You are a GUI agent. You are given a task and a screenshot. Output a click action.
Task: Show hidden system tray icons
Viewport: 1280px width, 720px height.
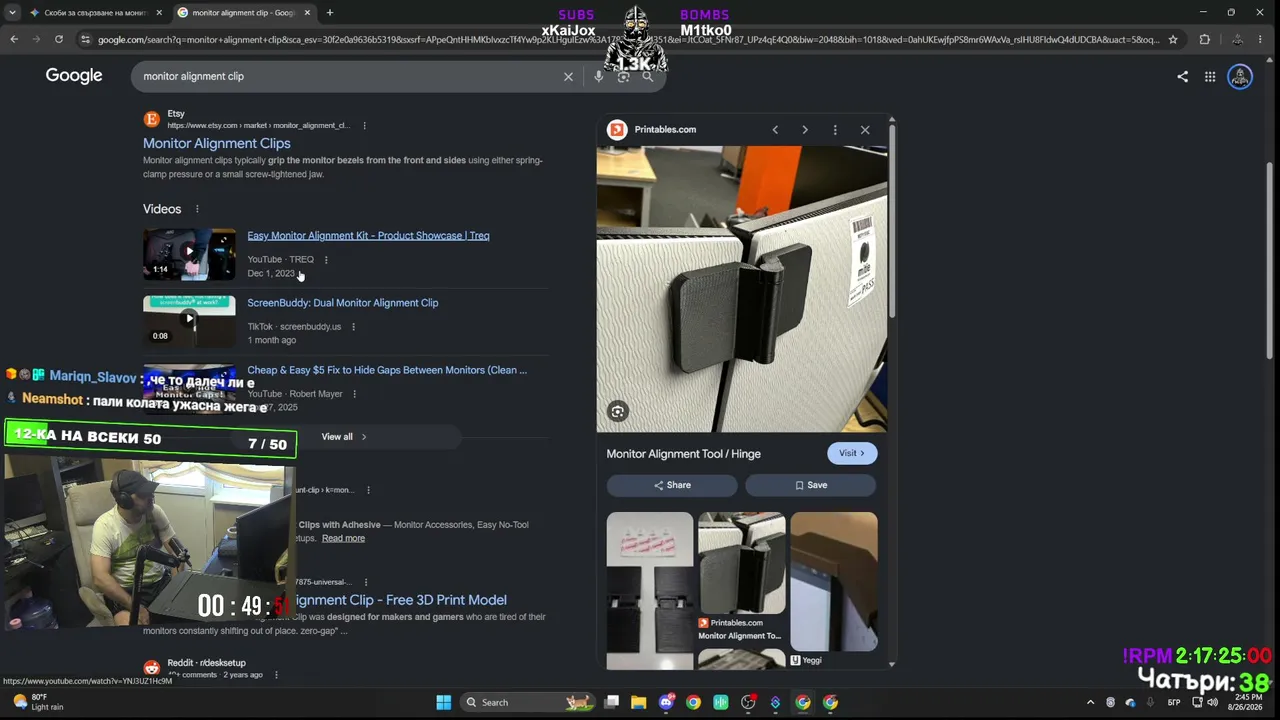[1090, 702]
